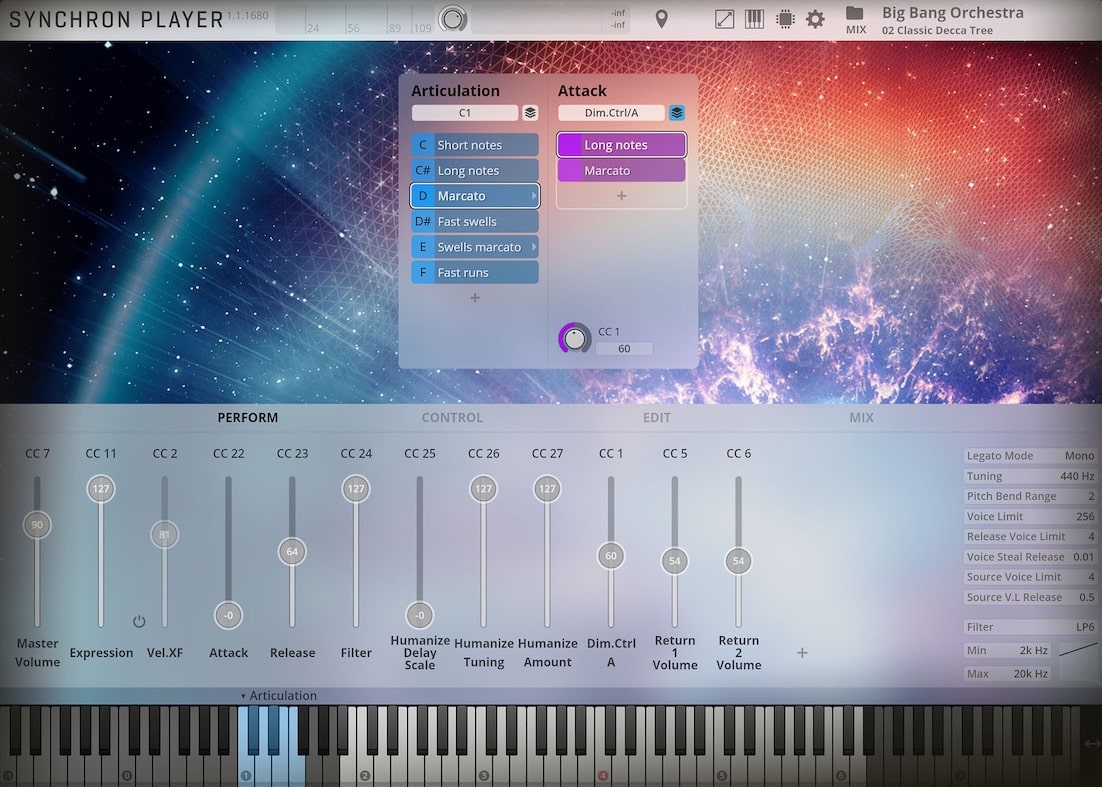Switch to the EDIT tab
This screenshot has width=1102, height=787.
coord(657,418)
